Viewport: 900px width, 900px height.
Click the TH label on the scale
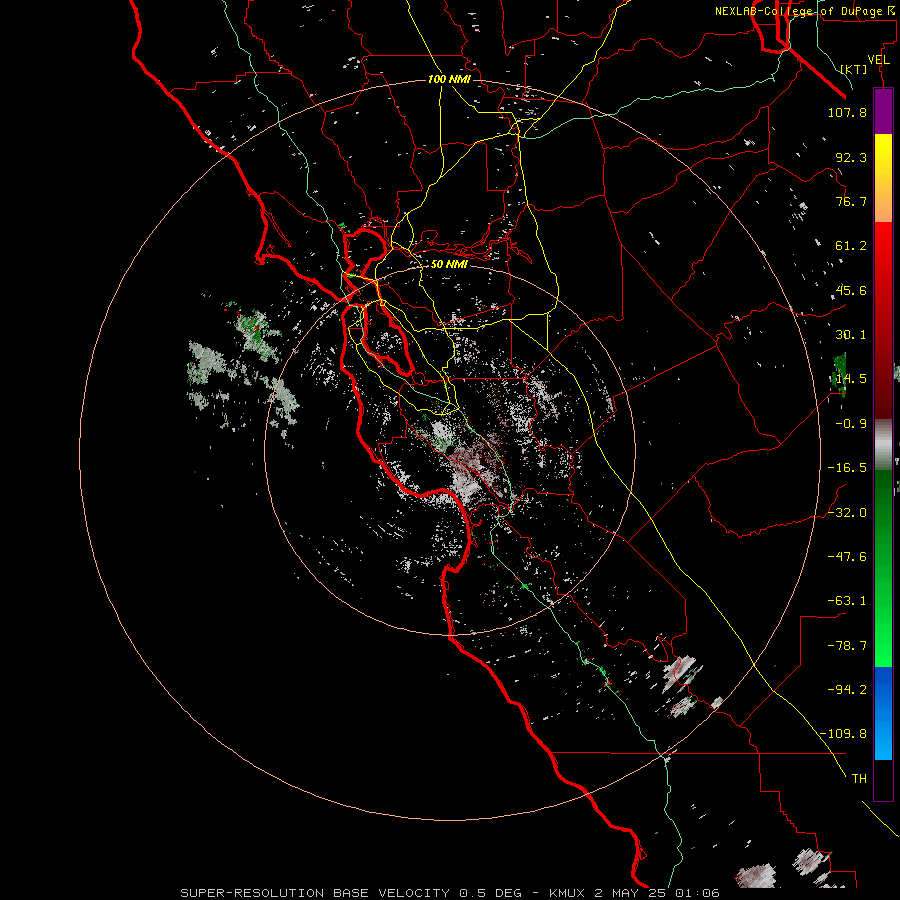859,779
